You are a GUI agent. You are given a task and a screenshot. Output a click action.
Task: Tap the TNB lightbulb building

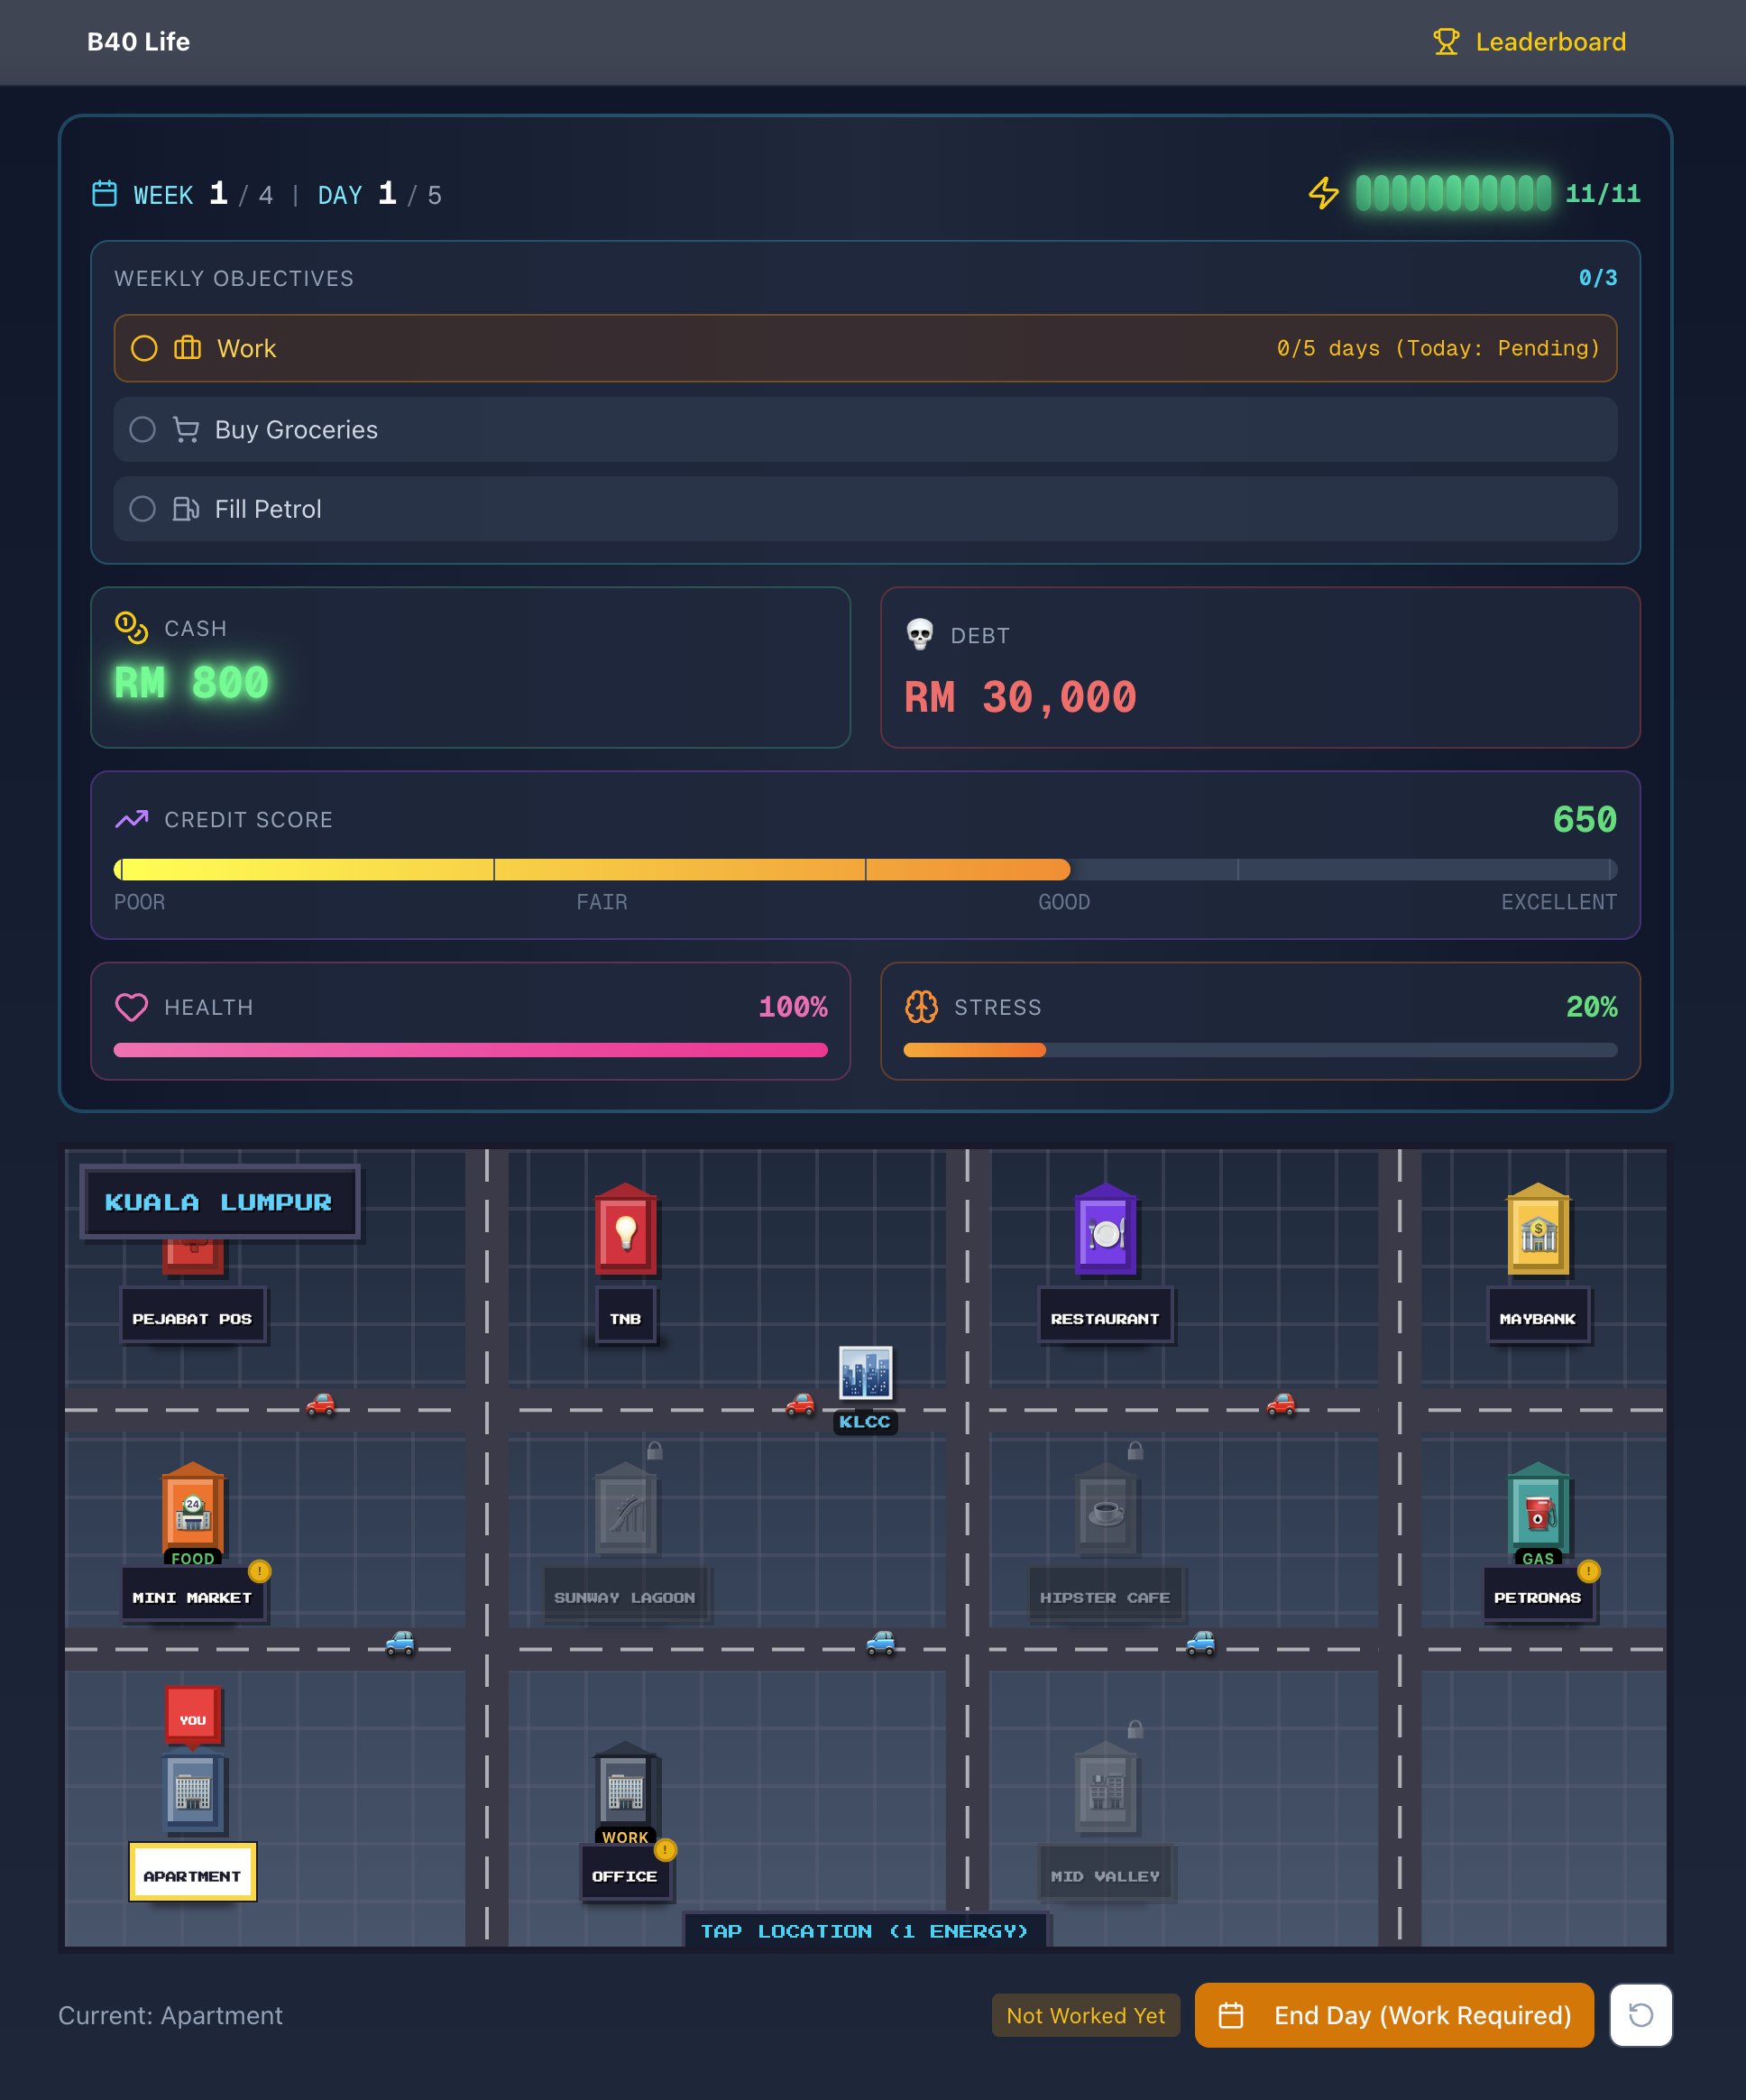tap(625, 1232)
